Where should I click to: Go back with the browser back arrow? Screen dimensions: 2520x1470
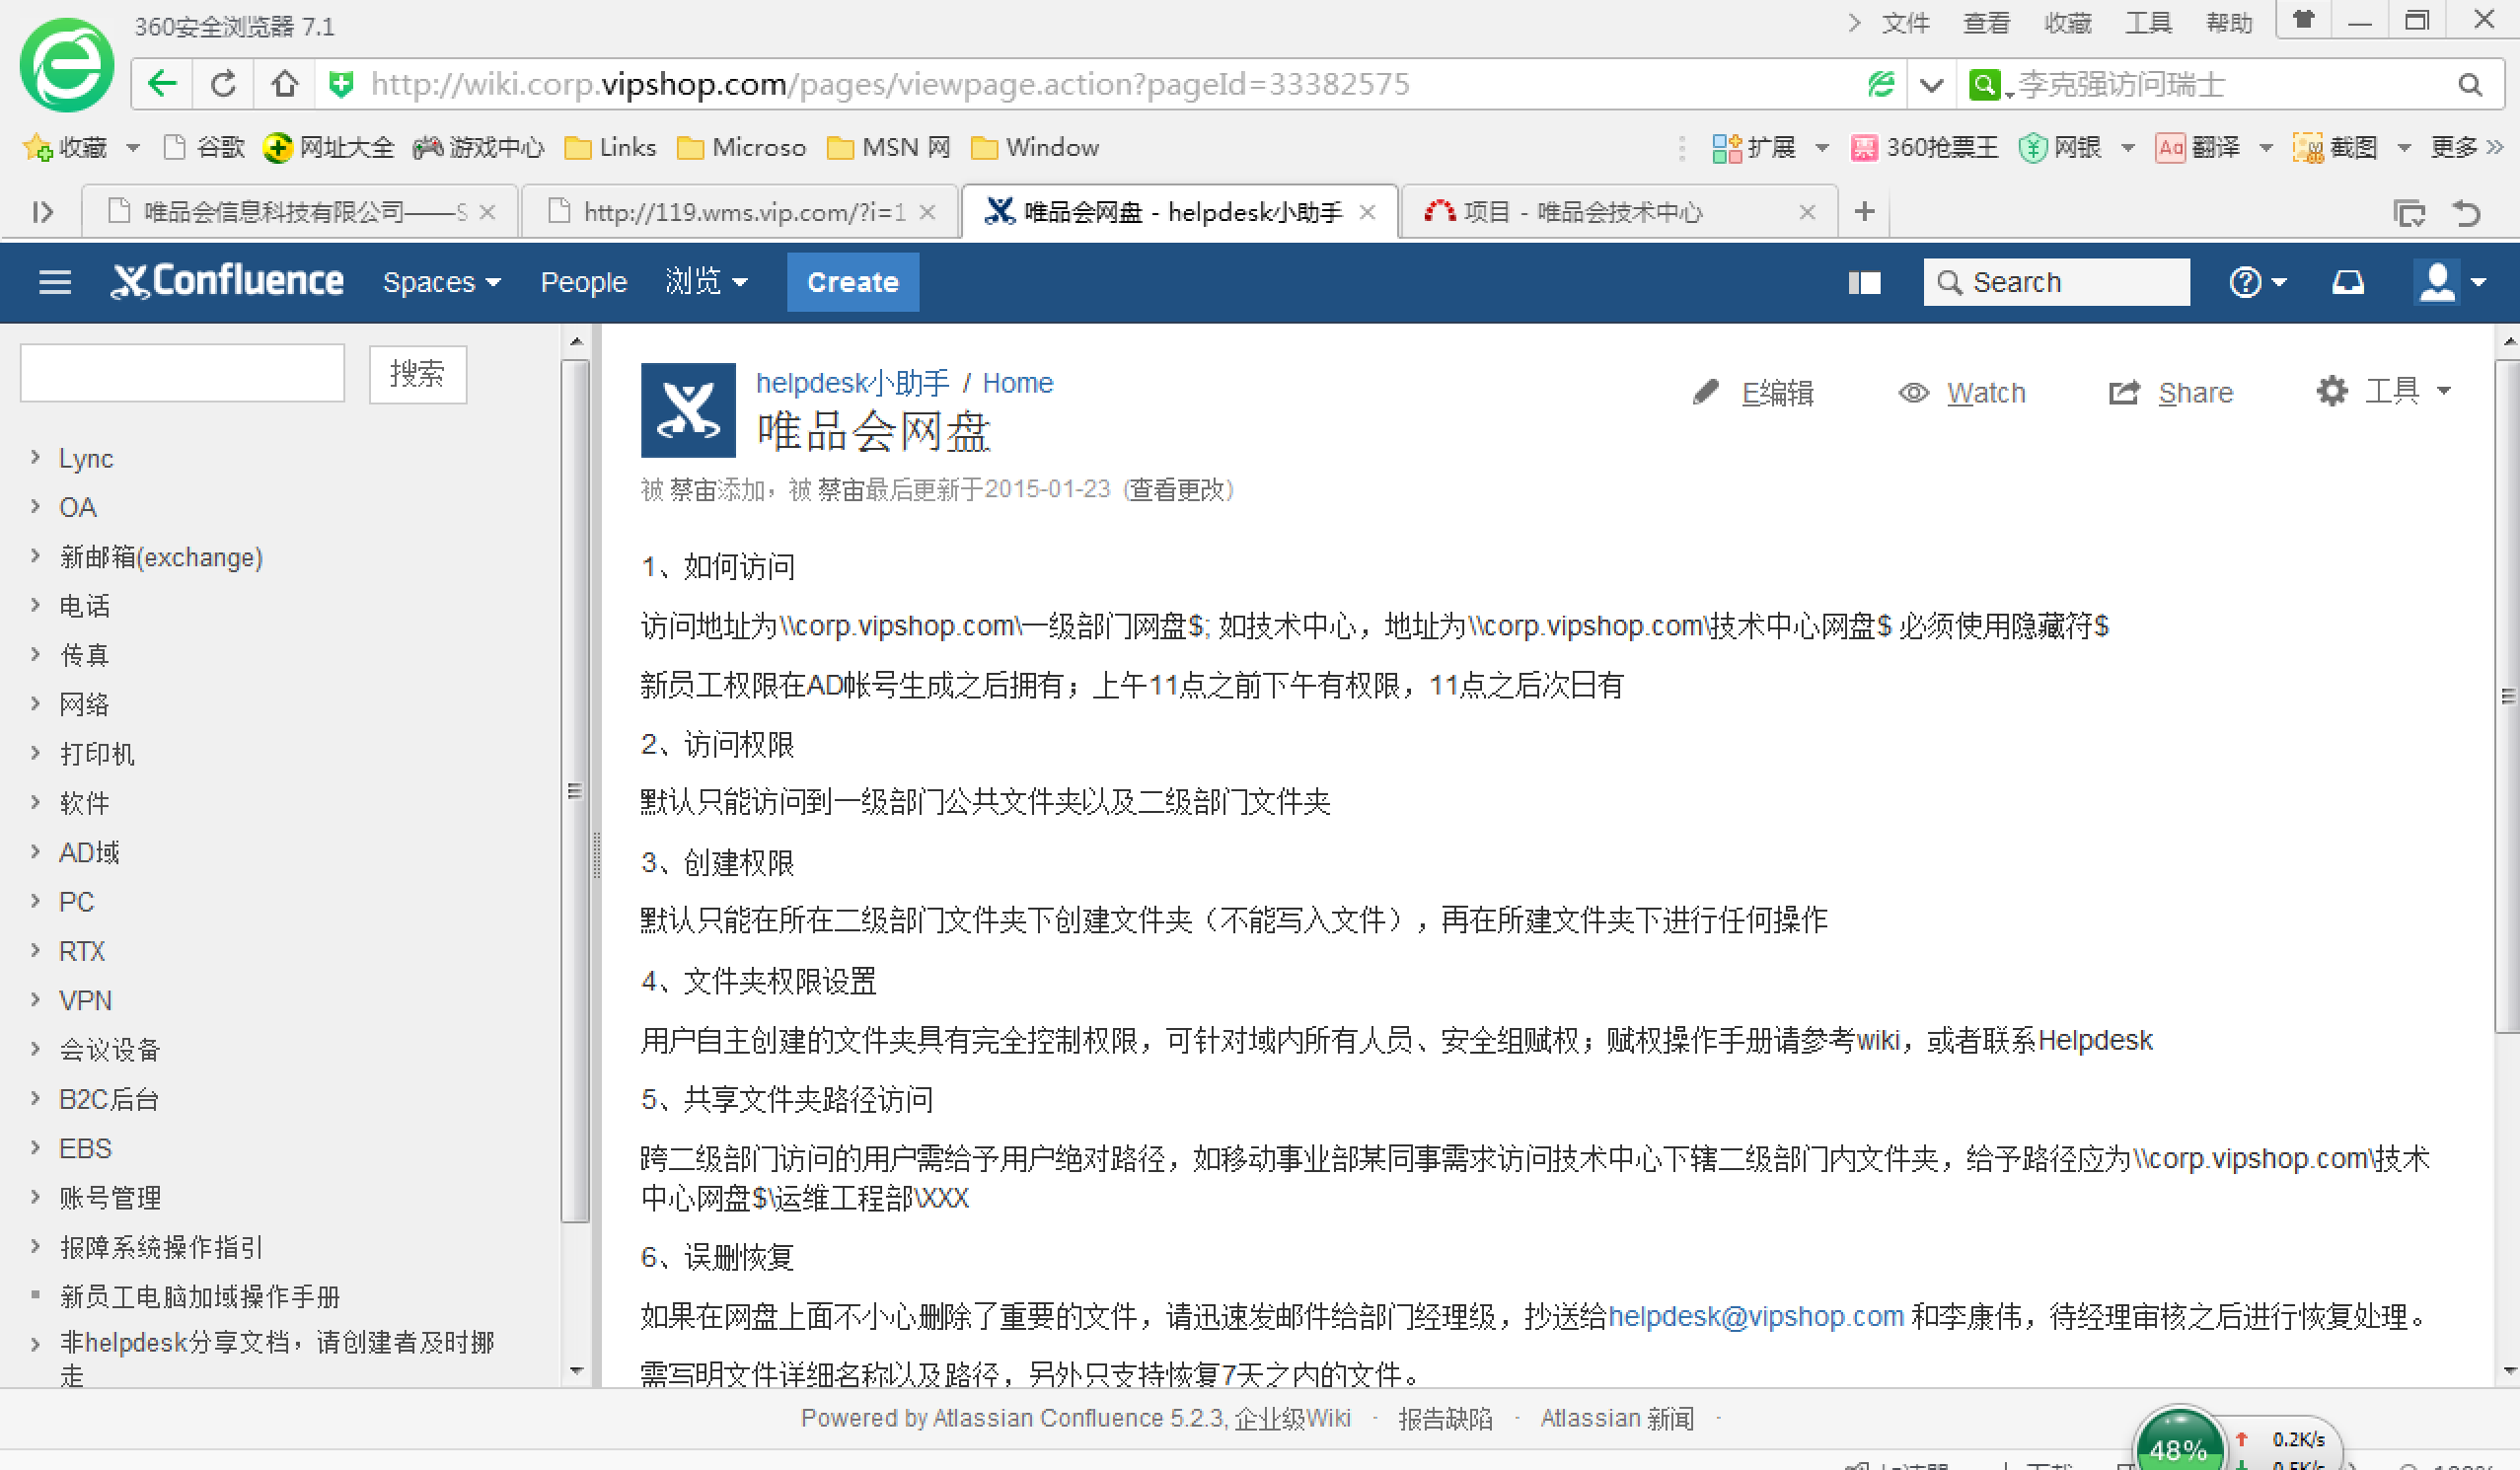[162, 84]
